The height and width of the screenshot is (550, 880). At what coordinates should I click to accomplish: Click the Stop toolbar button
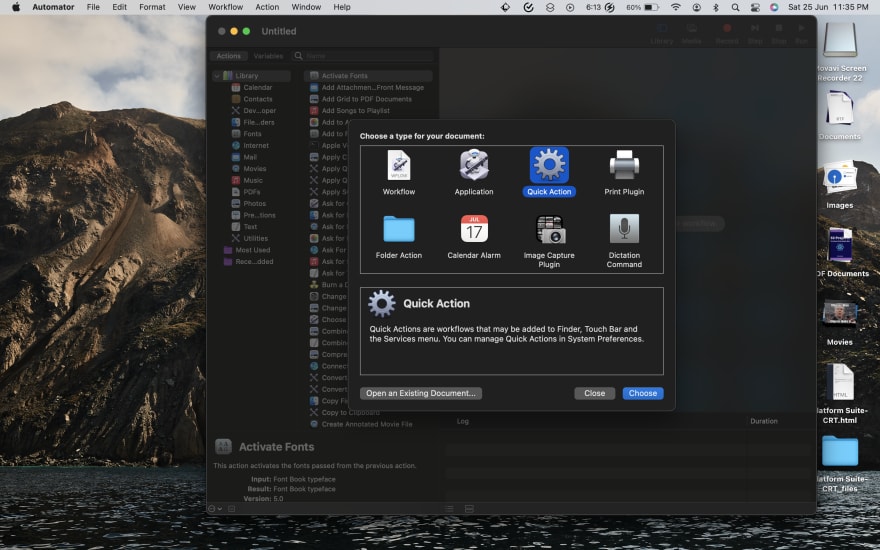coord(779,33)
